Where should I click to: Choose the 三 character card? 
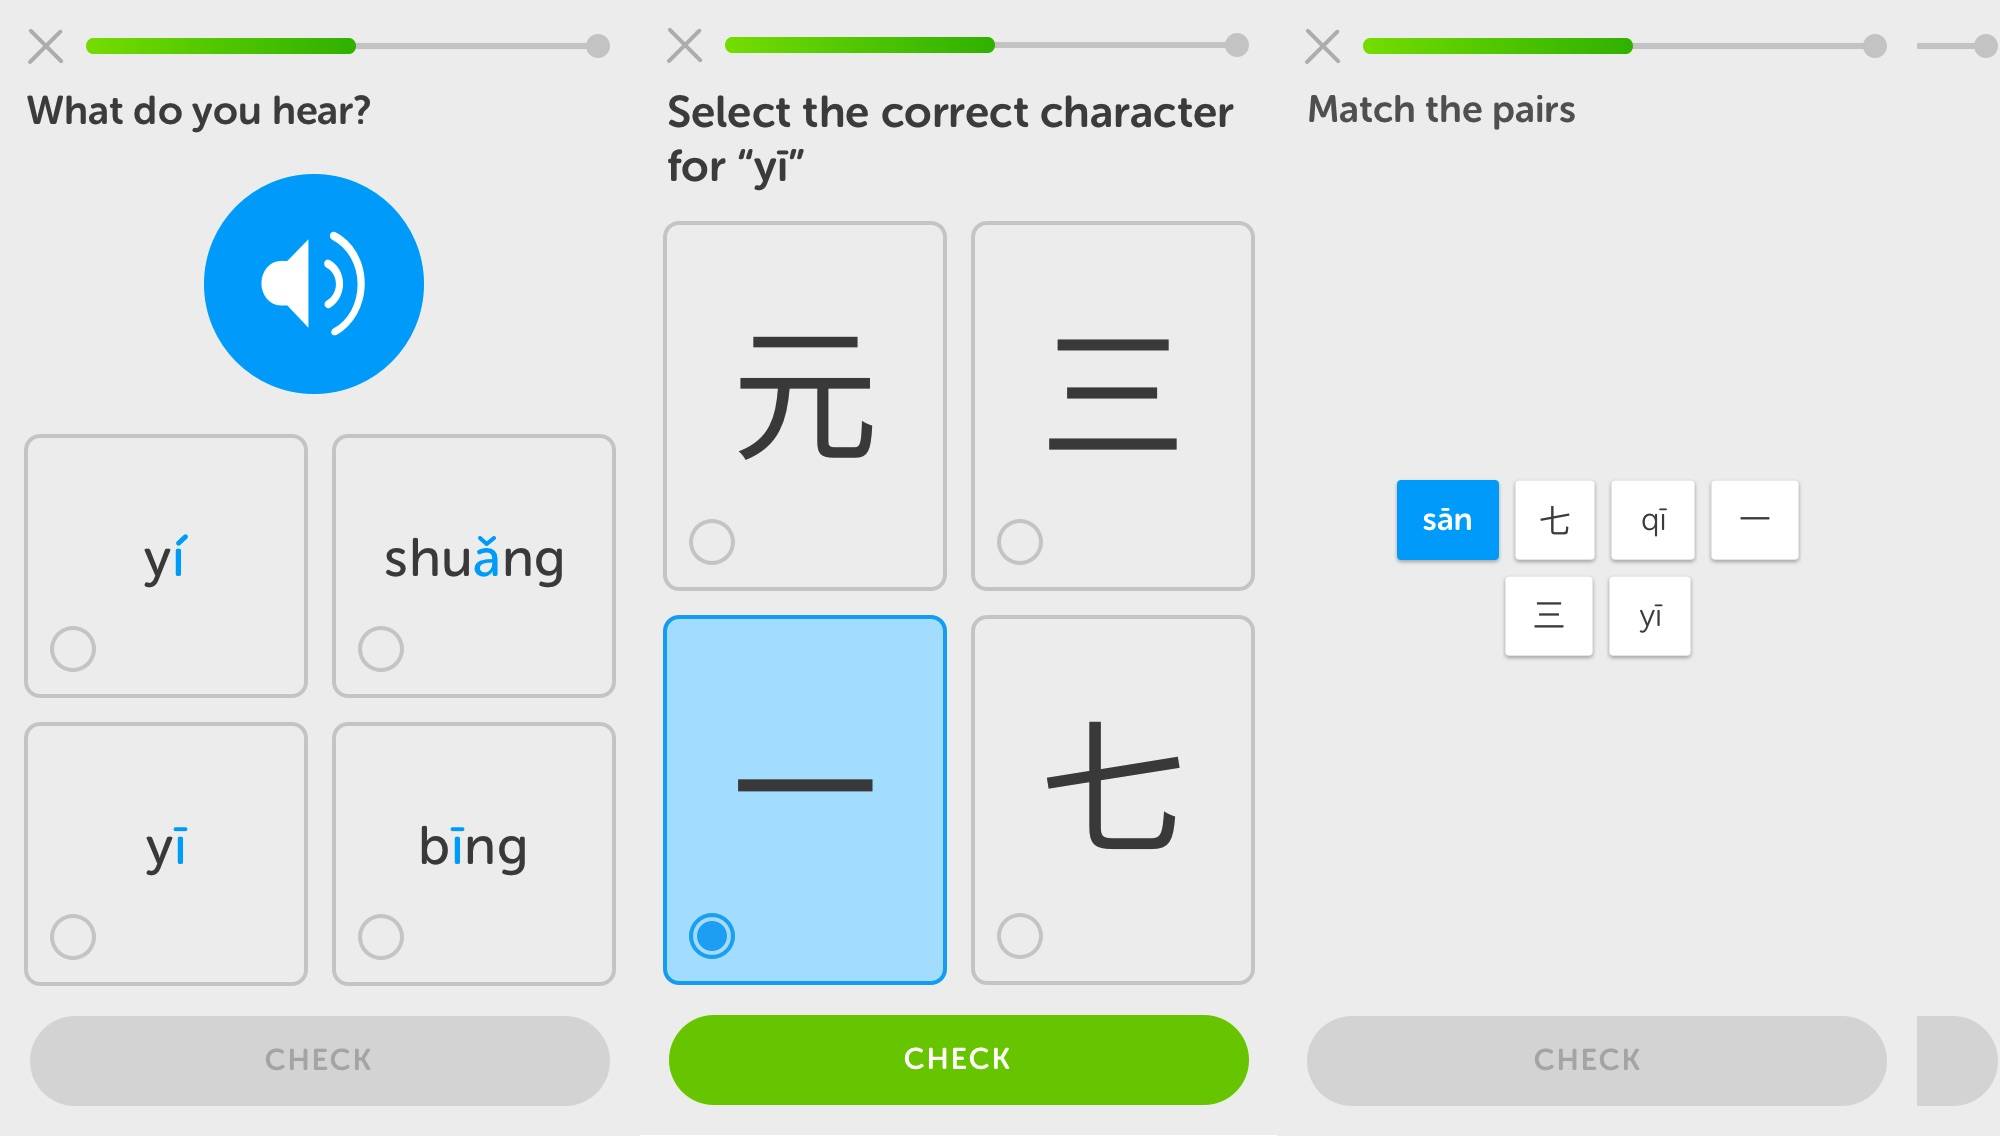pos(1113,405)
